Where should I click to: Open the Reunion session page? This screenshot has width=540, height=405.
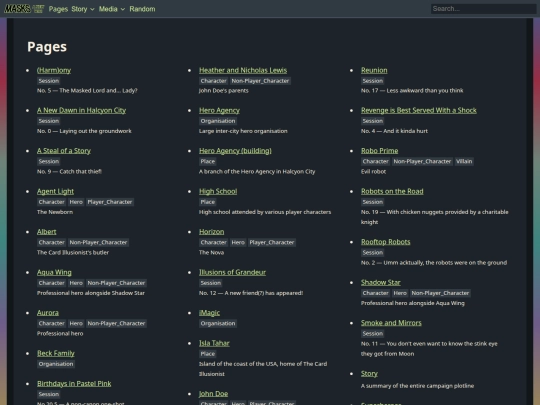tap(374, 70)
